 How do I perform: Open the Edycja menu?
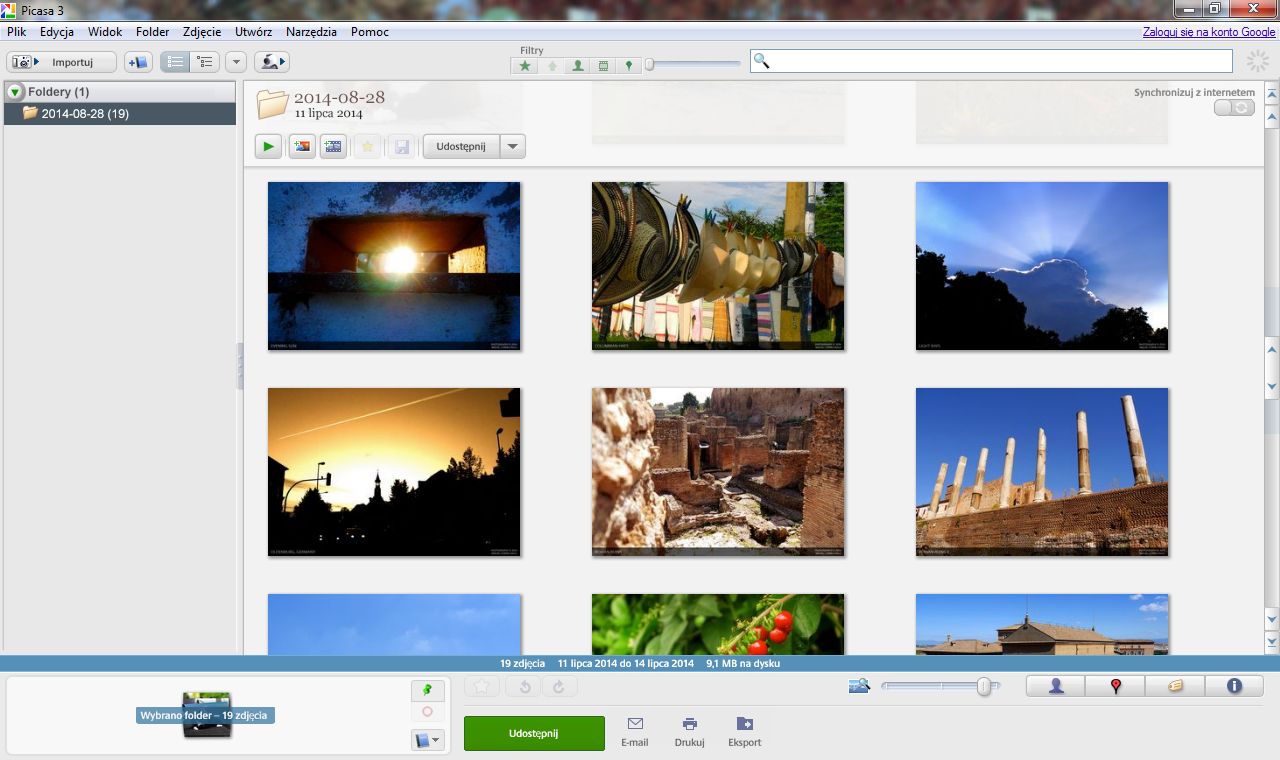pyautogui.click(x=57, y=32)
